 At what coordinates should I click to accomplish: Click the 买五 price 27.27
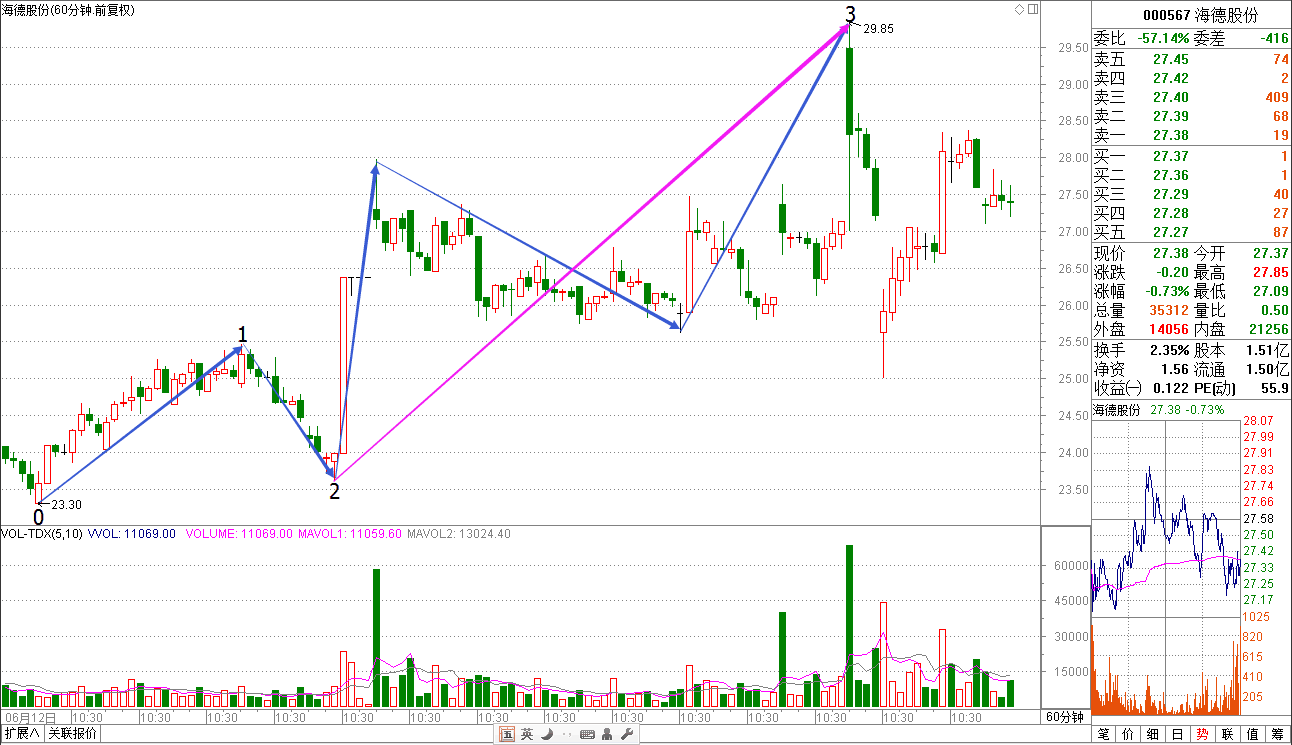click(x=1170, y=232)
